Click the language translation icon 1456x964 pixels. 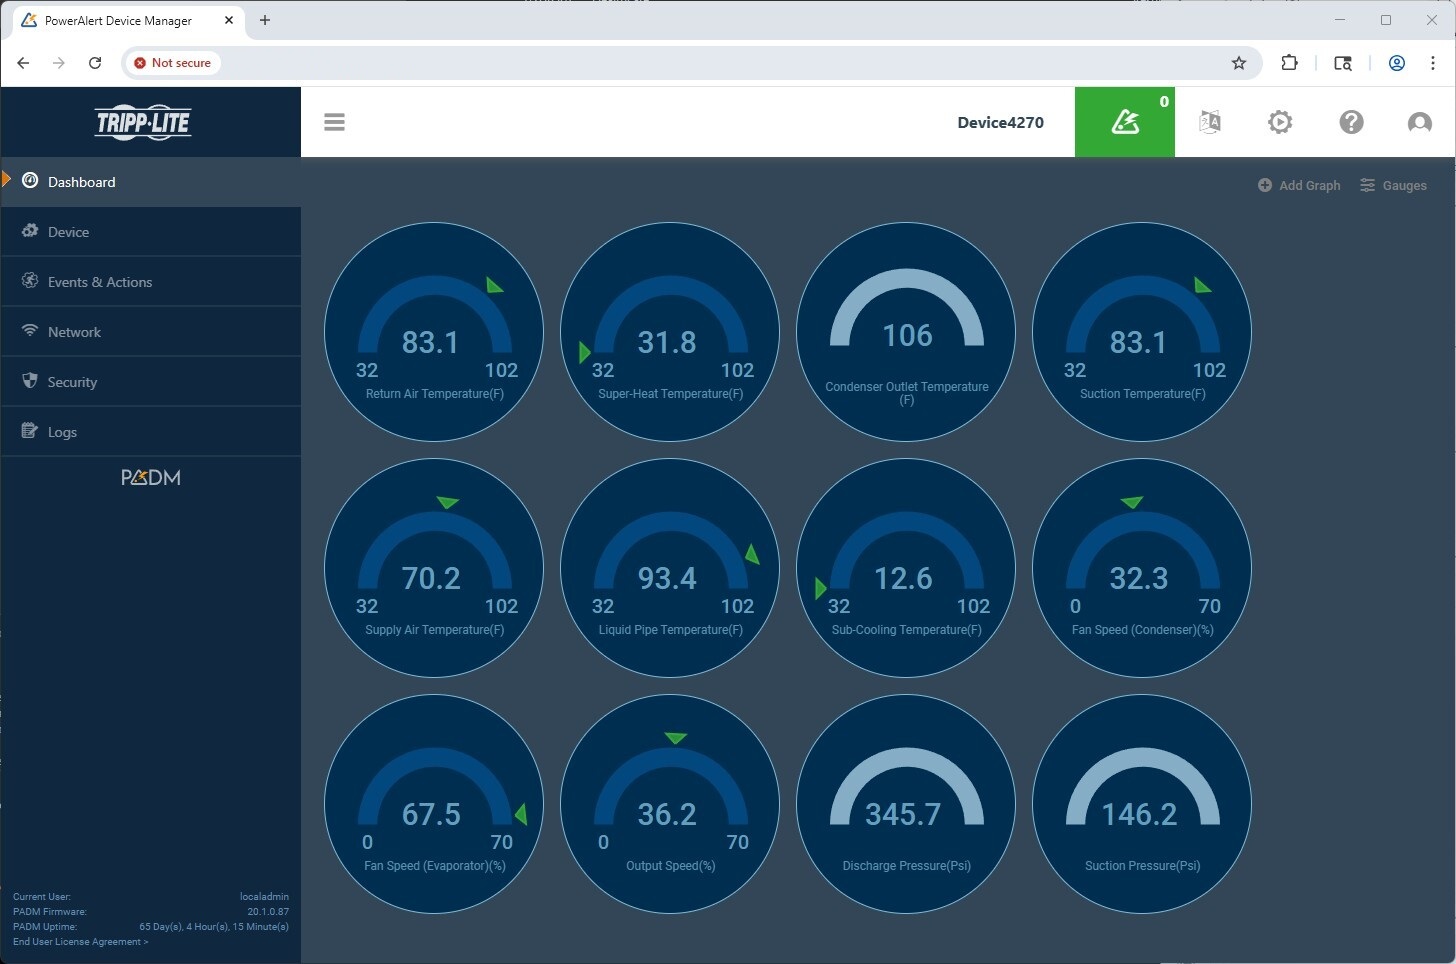point(1210,122)
